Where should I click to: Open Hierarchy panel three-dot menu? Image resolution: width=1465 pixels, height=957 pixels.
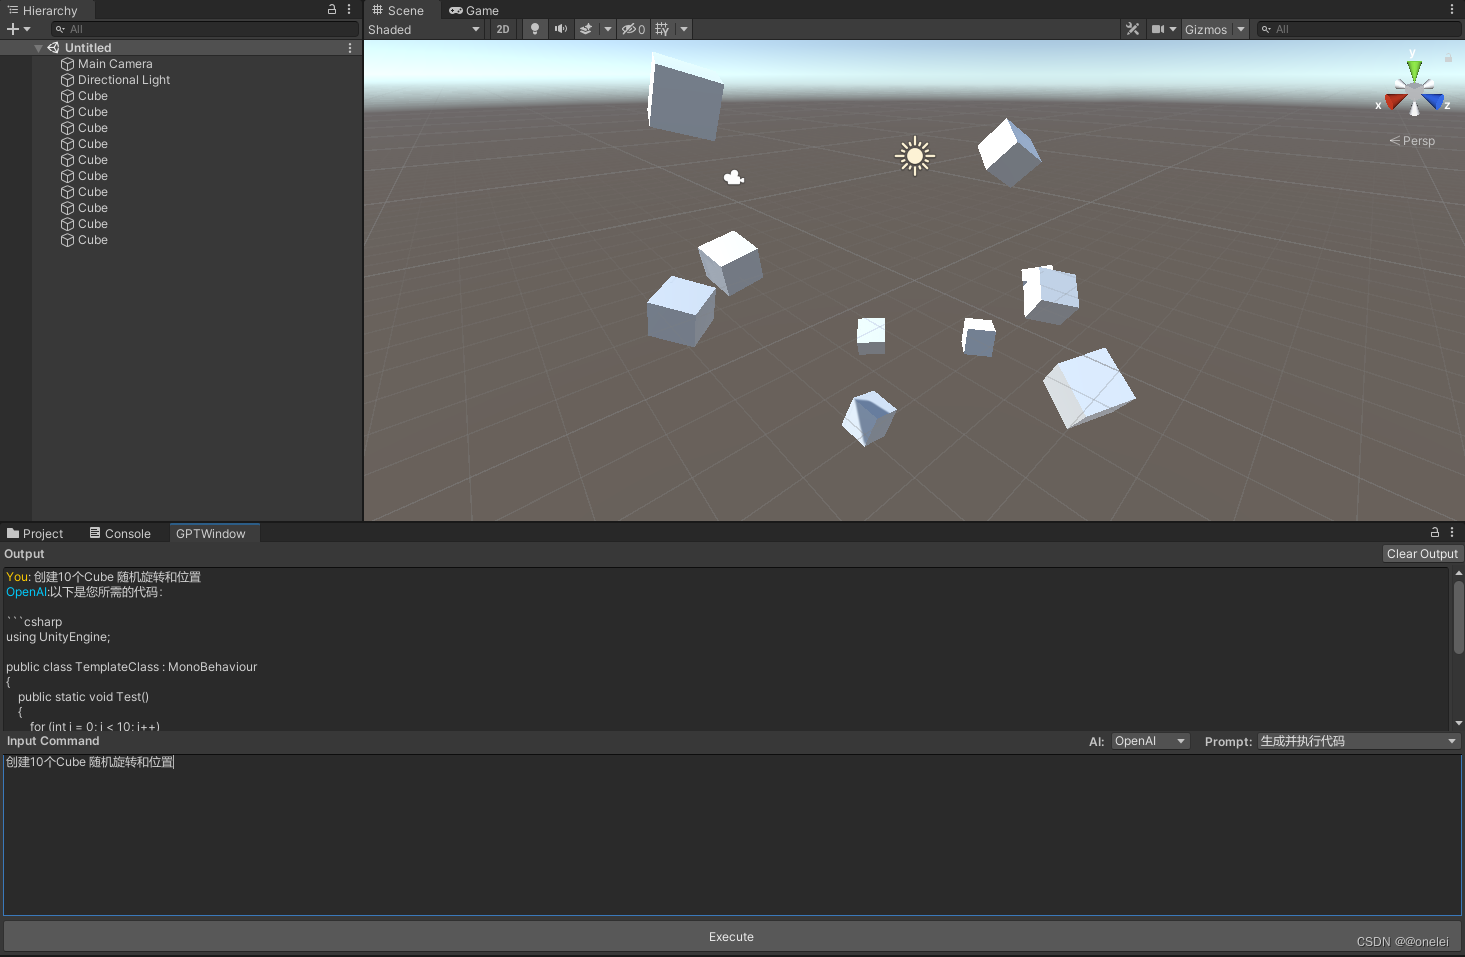(349, 9)
